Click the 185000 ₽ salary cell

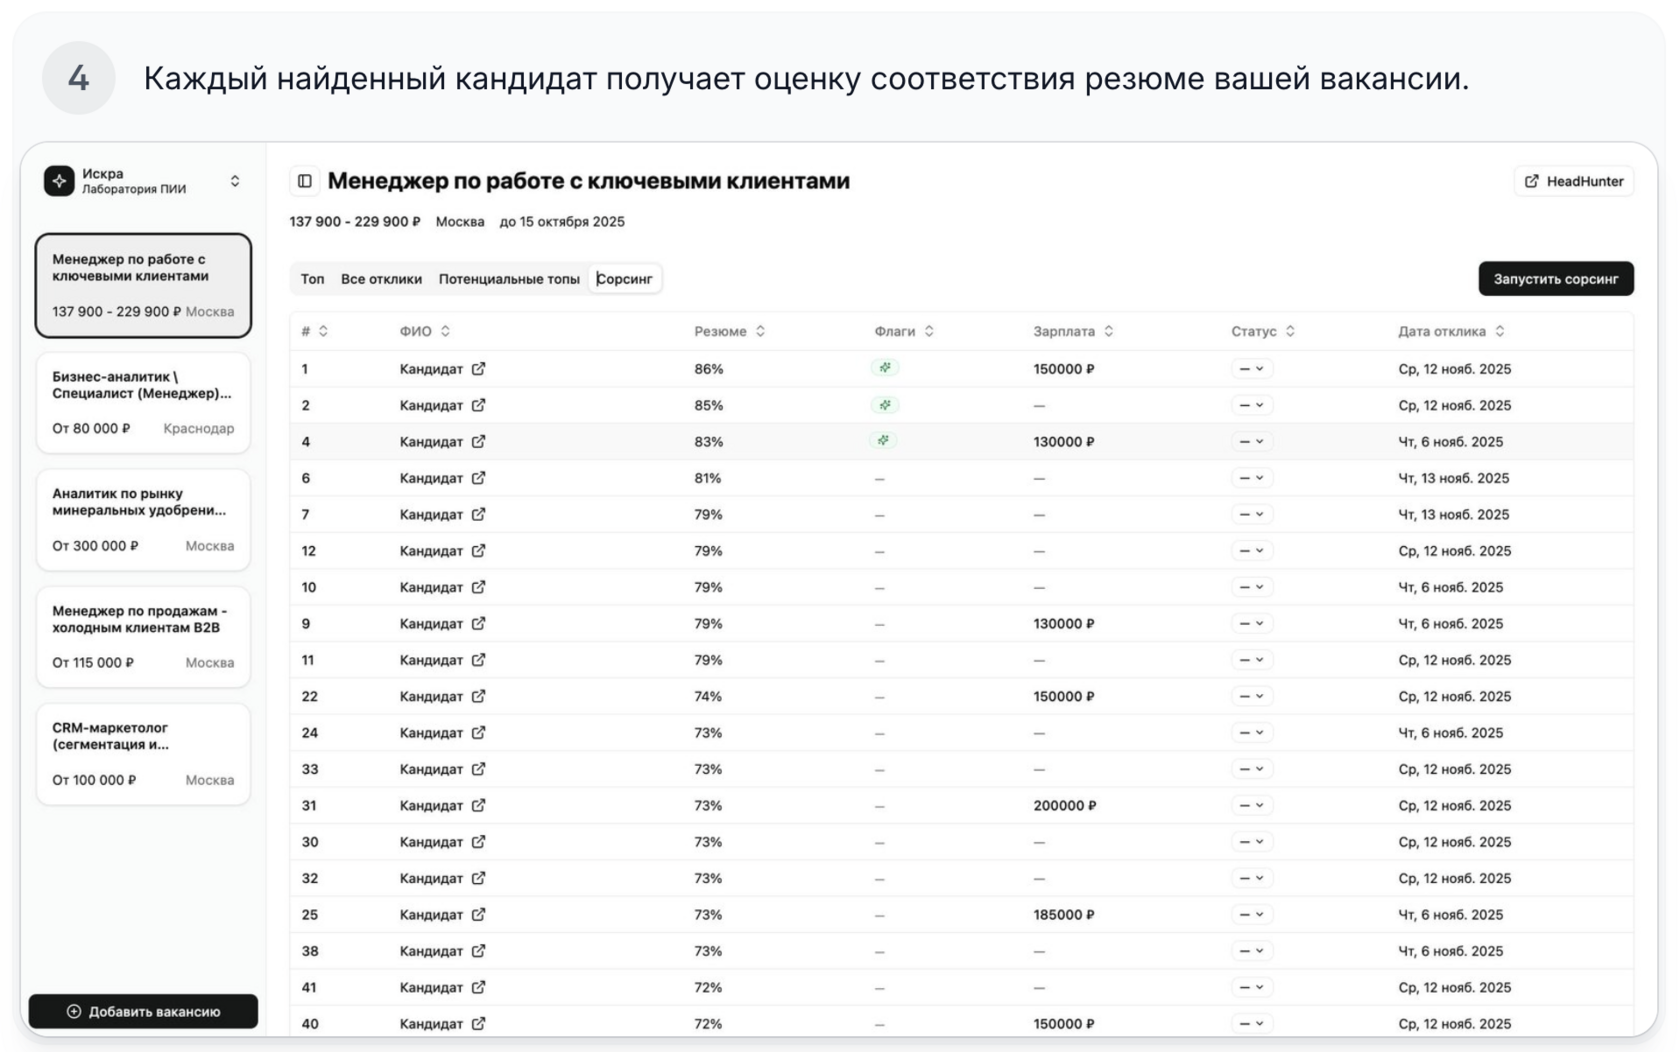tap(1064, 914)
